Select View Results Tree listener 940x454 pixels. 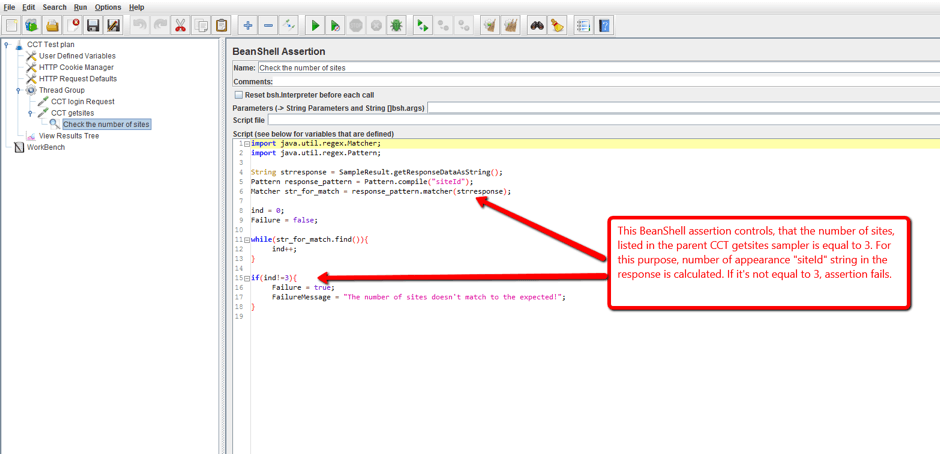point(69,136)
